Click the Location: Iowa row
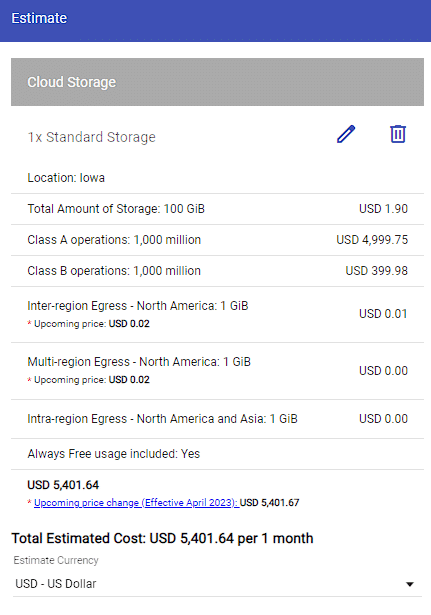Screen dimensions: 431x615 pos(217,178)
